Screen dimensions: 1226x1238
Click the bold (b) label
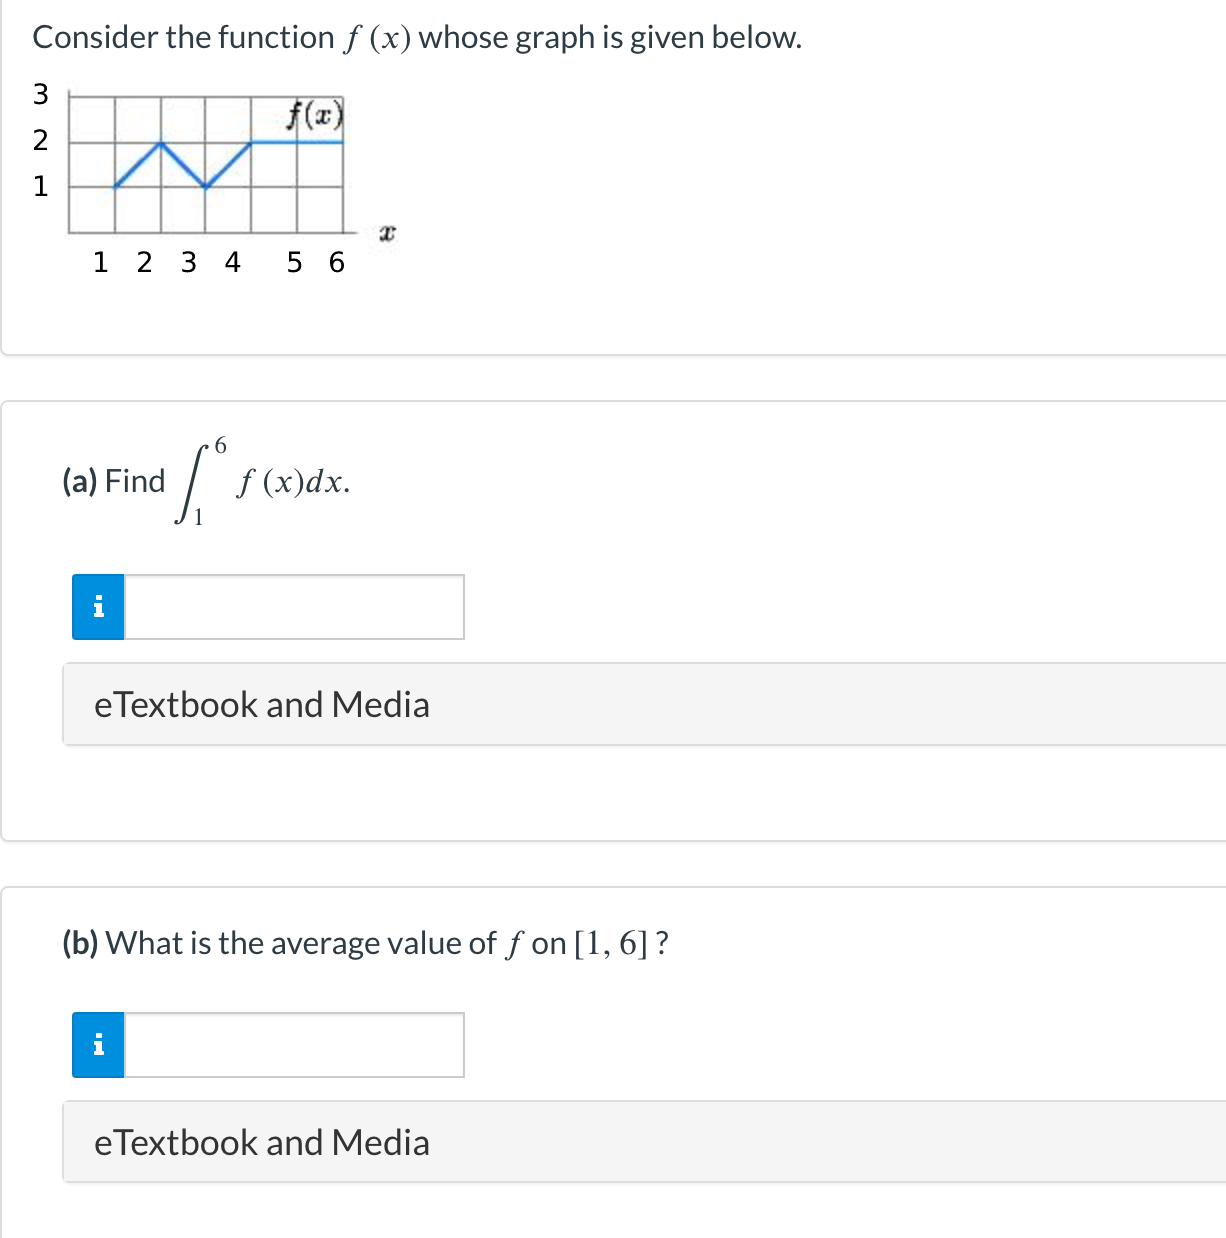80,943
